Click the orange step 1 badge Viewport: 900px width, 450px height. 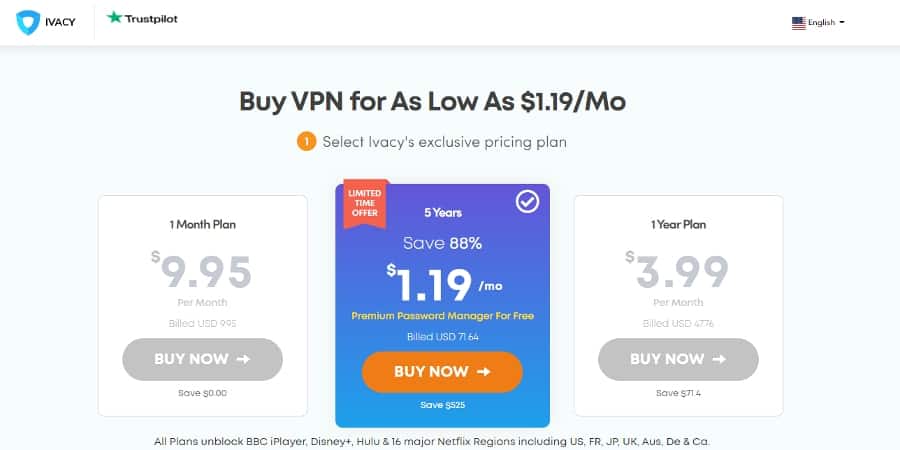(x=306, y=142)
